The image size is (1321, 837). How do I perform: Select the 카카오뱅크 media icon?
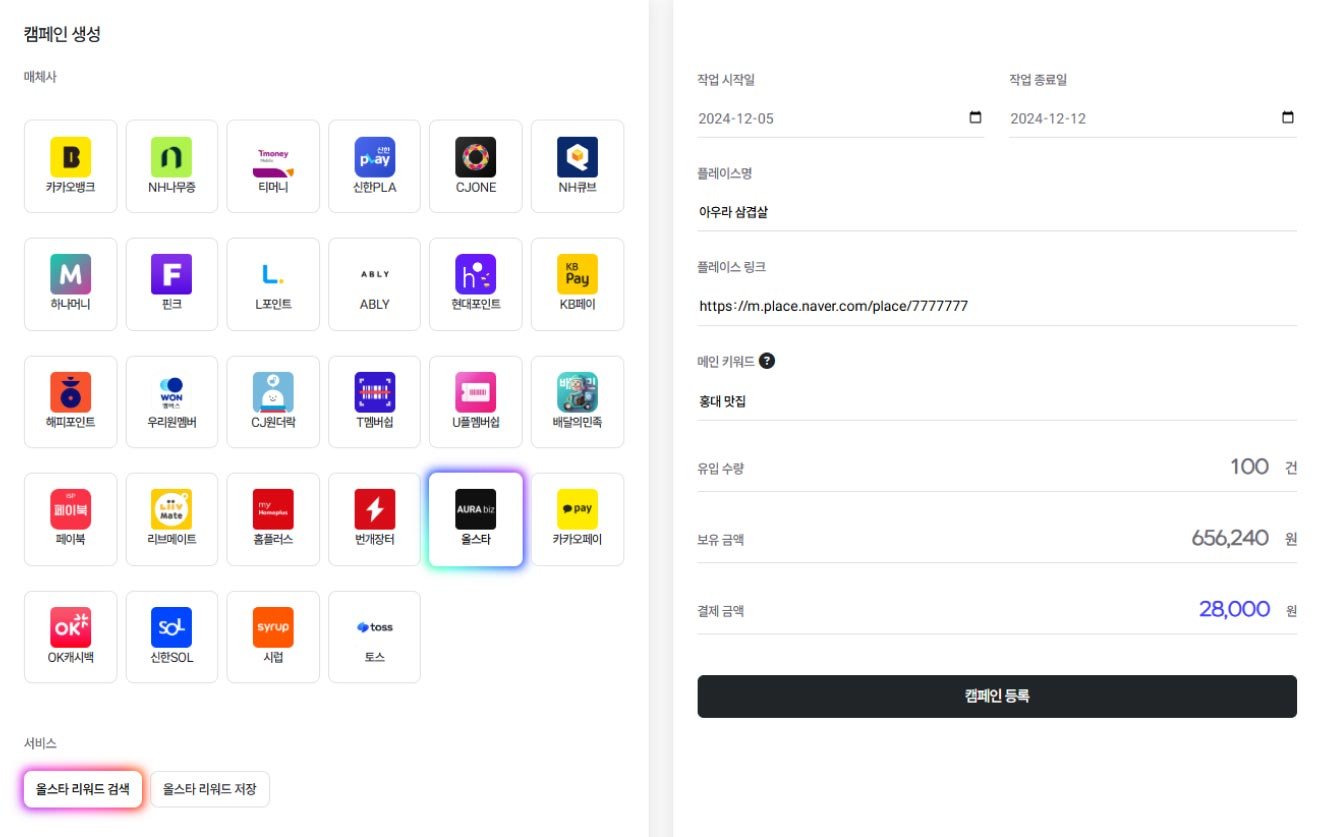click(70, 166)
